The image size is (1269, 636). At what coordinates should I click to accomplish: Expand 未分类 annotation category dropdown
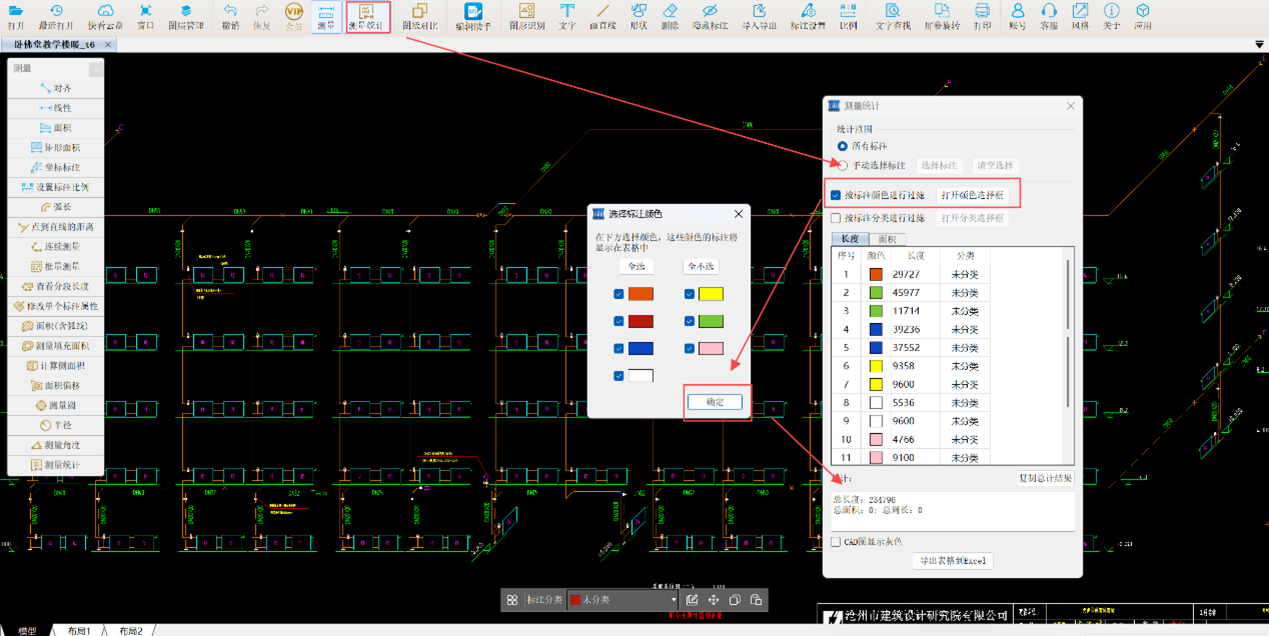coord(673,600)
